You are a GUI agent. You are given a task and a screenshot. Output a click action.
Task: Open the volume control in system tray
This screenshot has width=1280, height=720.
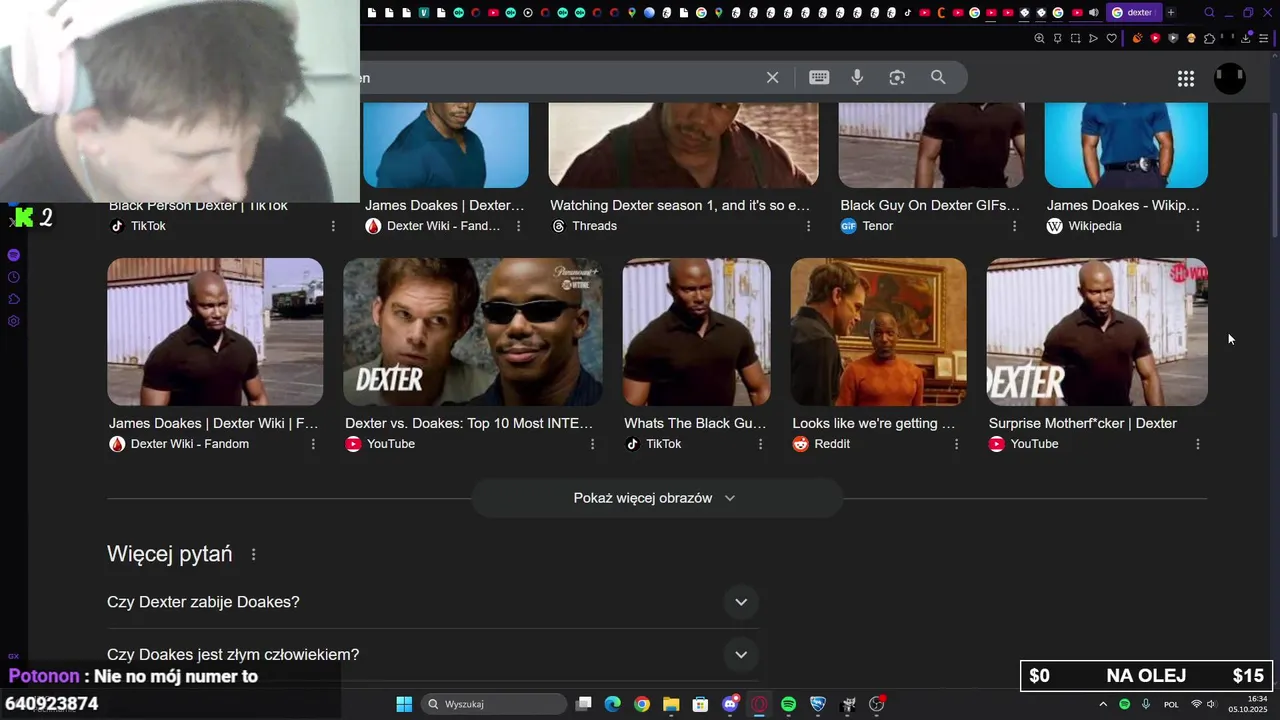pos(1211,704)
